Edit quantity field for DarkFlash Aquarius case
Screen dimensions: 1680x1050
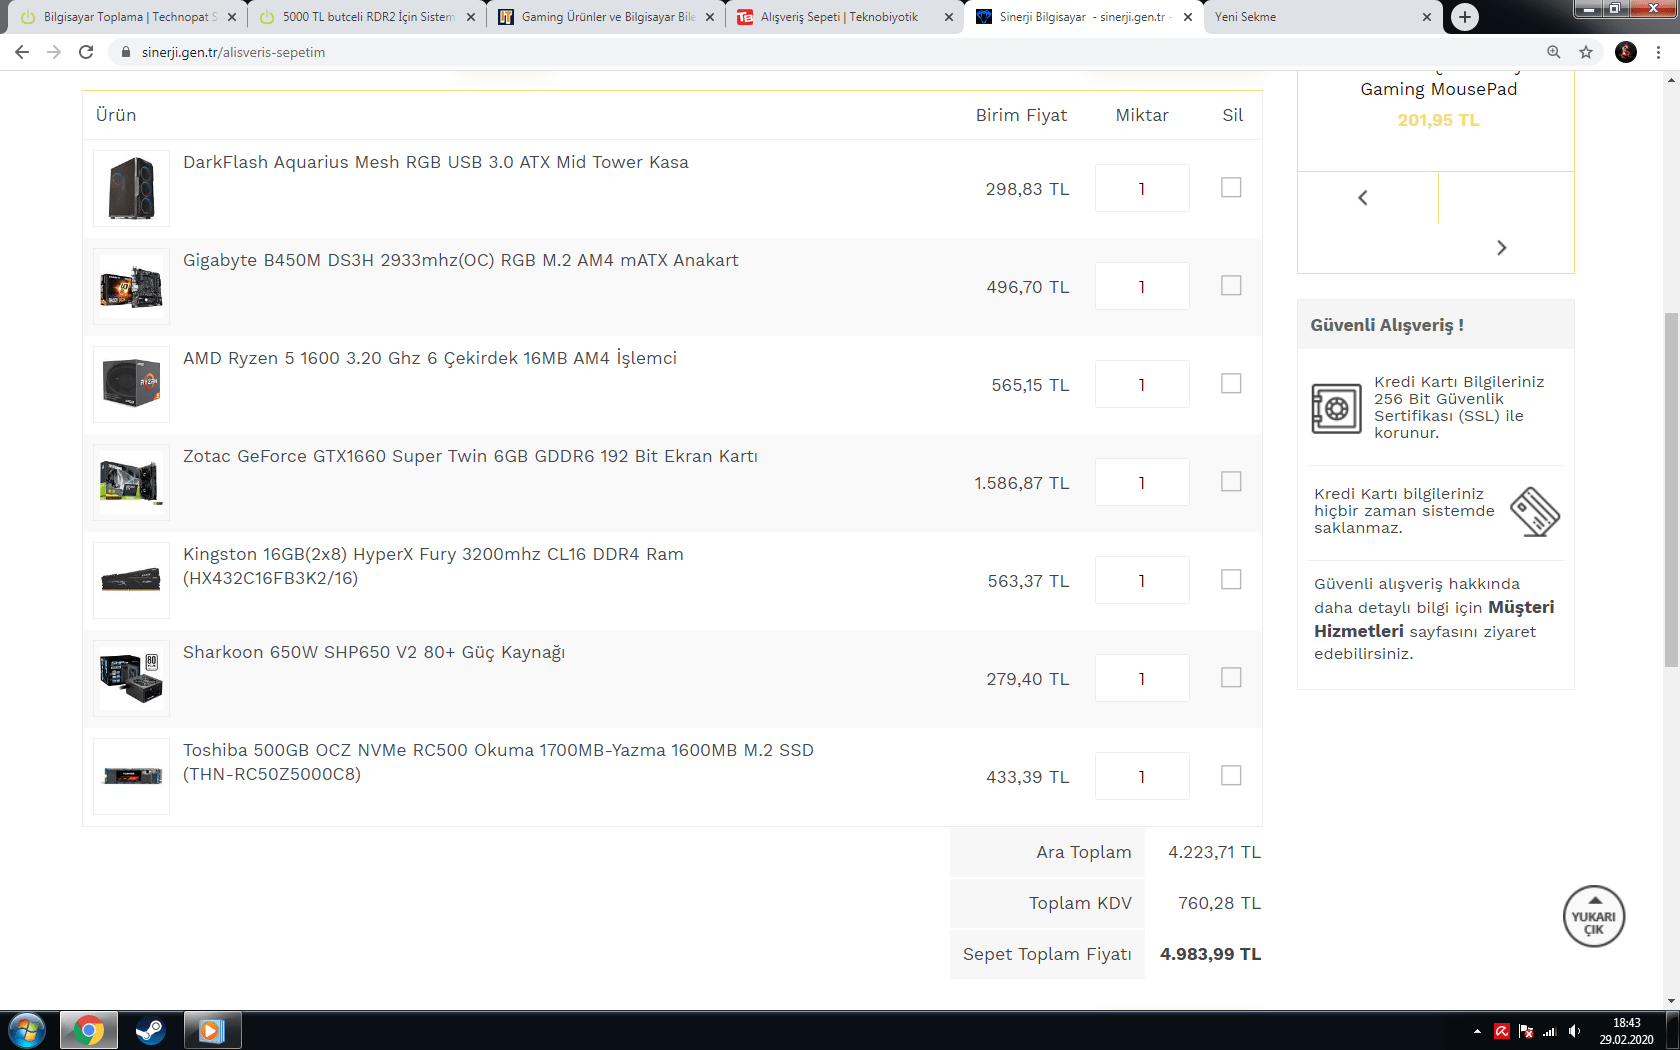(1142, 188)
